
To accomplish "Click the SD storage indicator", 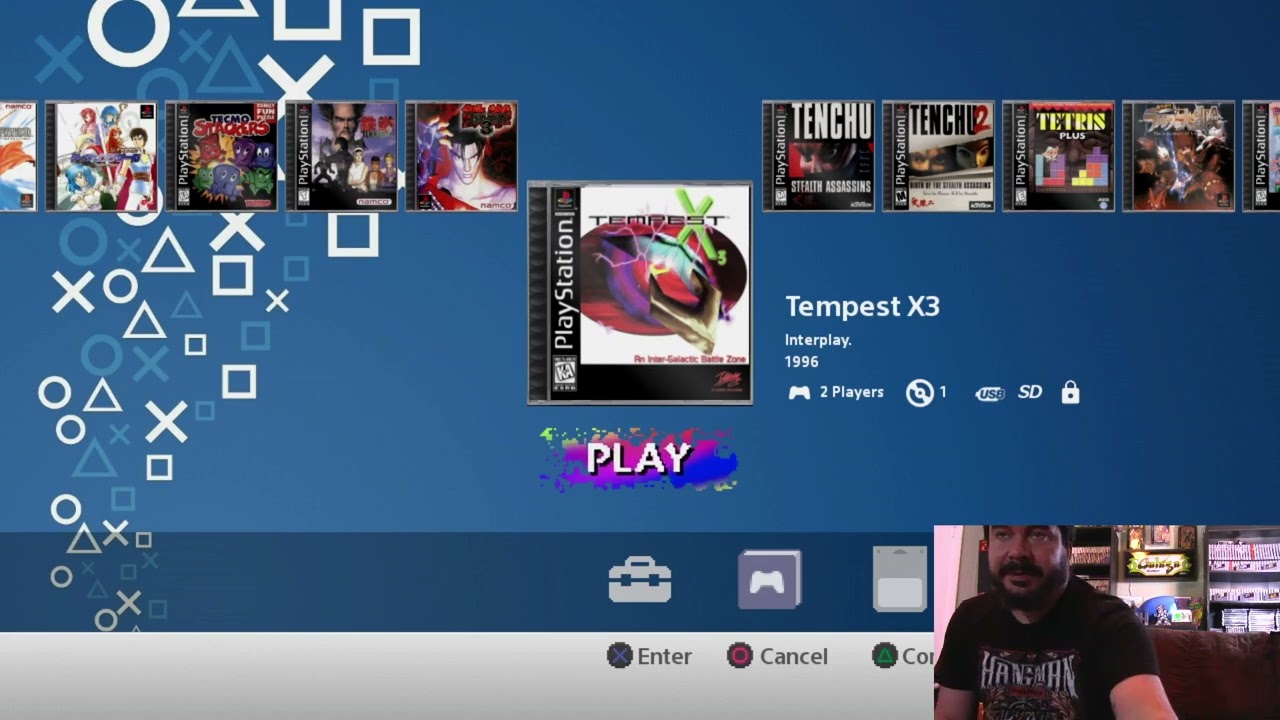I will coord(1030,392).
